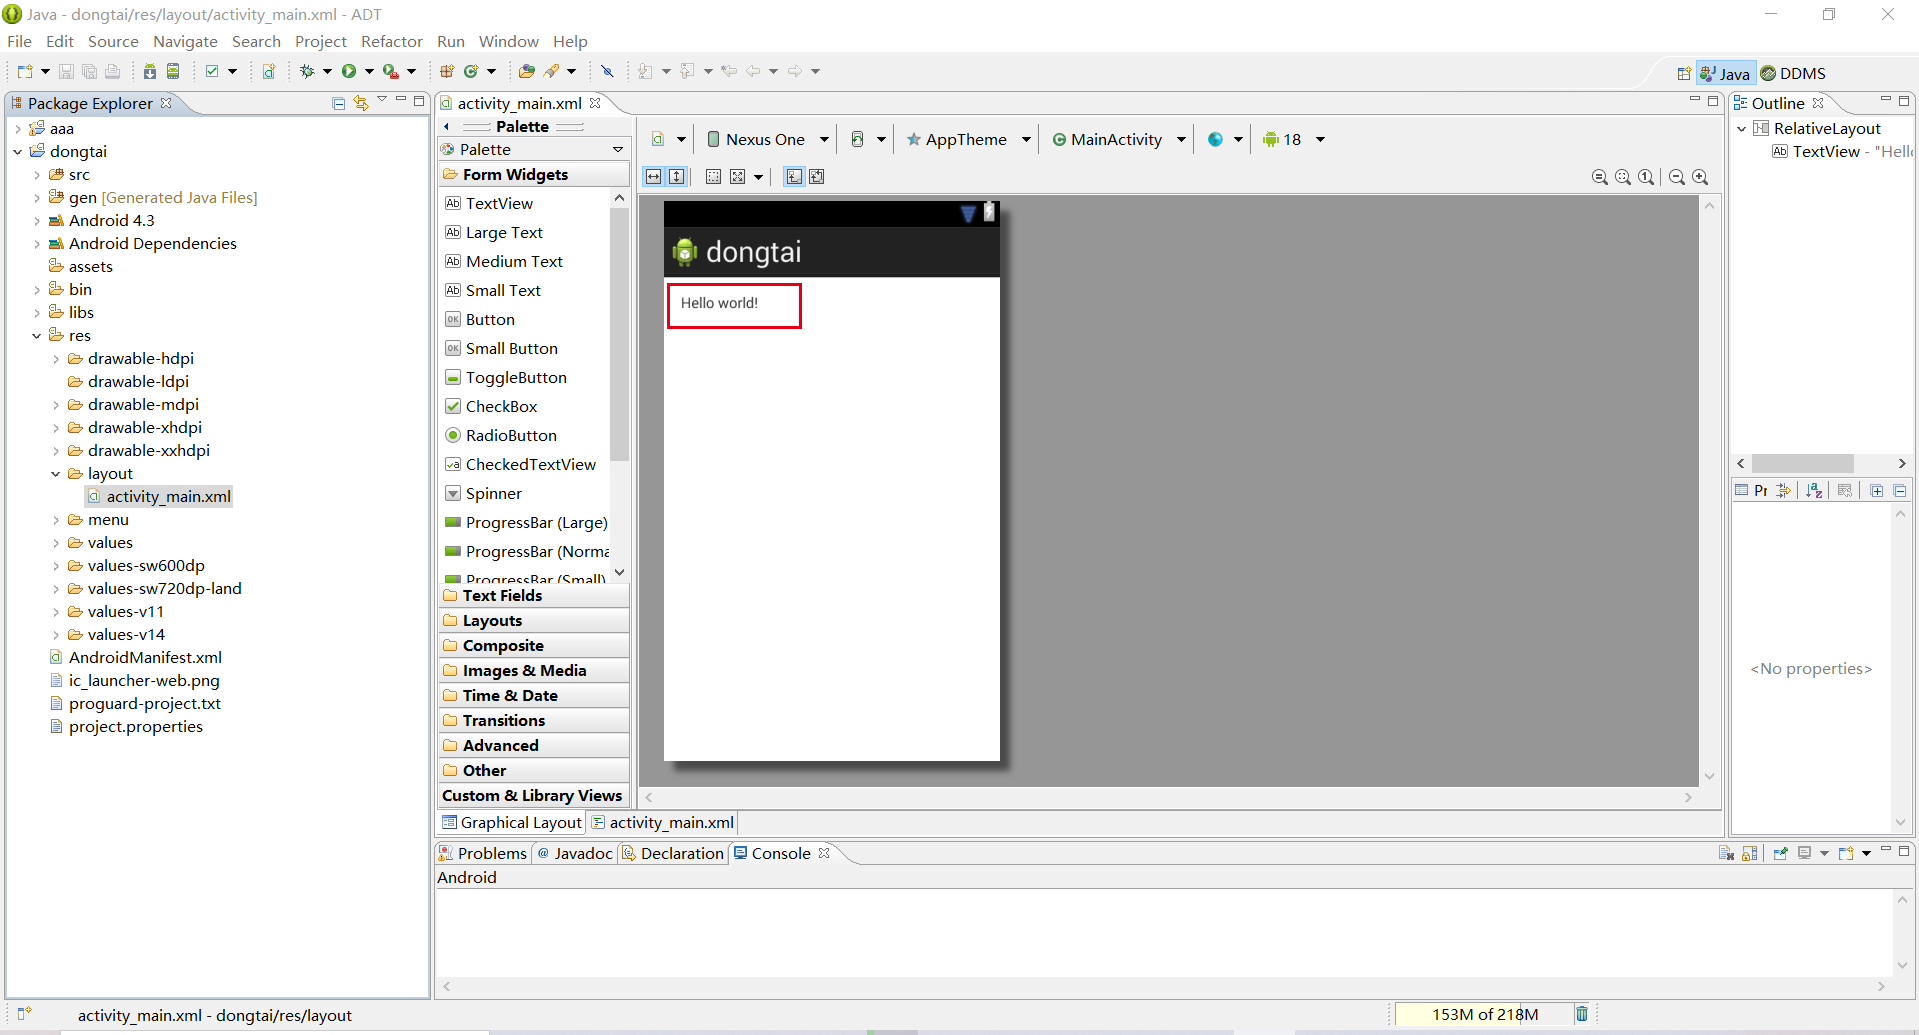
Task: Expand all properties in the property sheet
Action: pos(1877,490)
